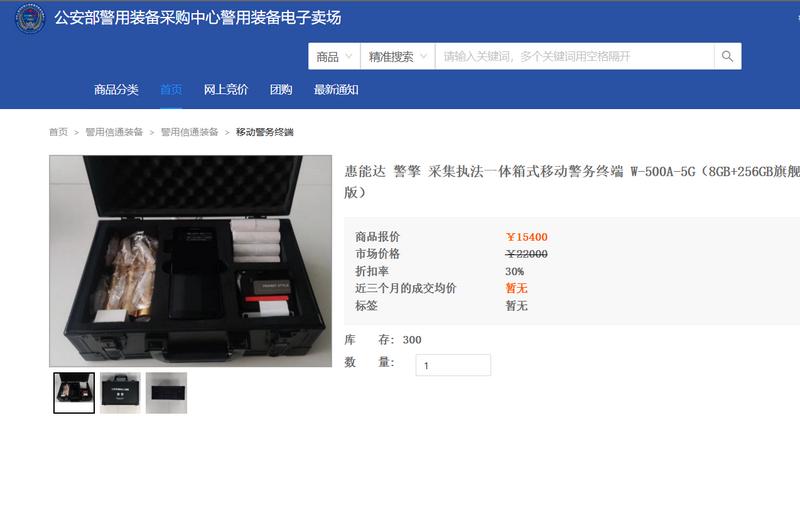
Task: Click the first 警用信通装备 breadcrumb
Action: coord(114,132)
